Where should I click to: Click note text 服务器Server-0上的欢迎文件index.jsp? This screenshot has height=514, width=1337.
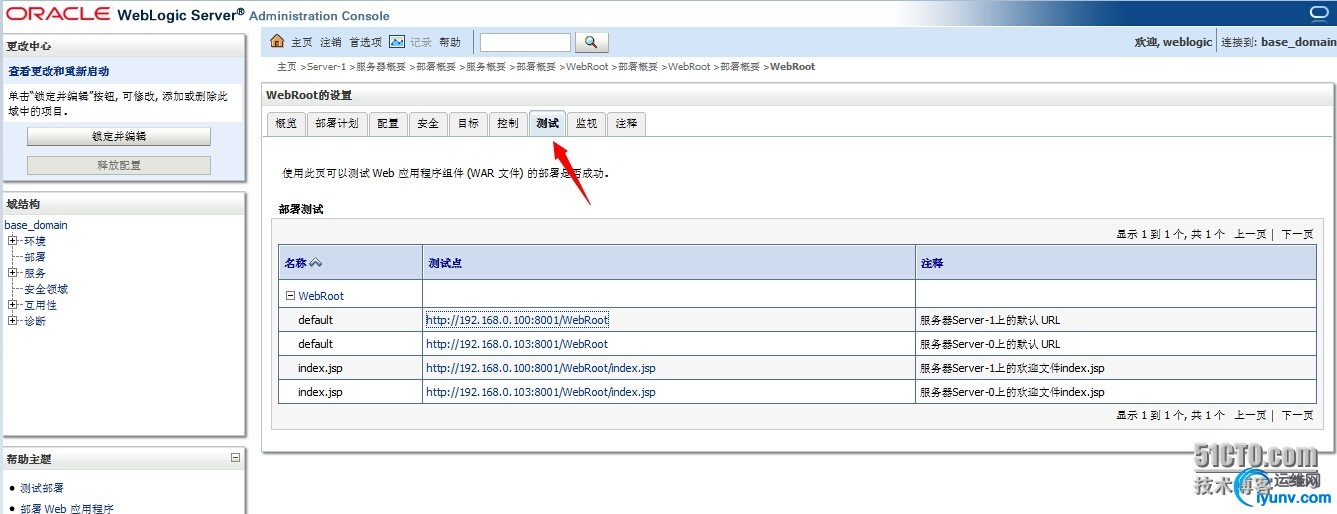pyautogui.click(x=1012, y=392)
